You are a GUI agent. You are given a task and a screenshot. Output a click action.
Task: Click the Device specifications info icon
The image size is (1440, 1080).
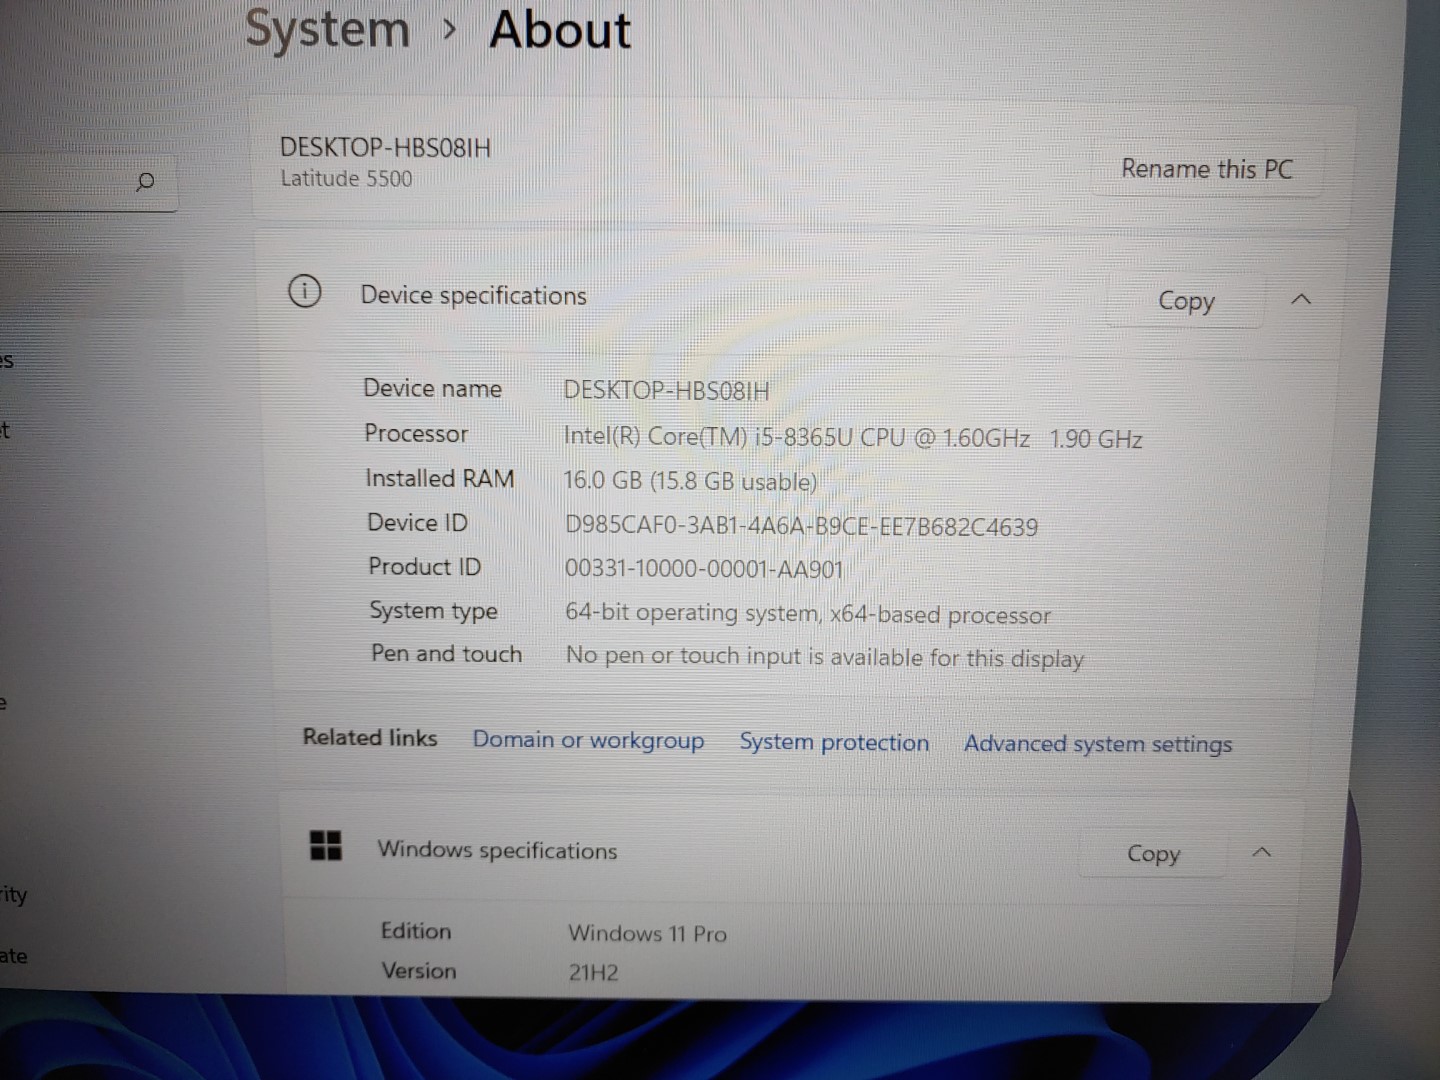[305, 292]
